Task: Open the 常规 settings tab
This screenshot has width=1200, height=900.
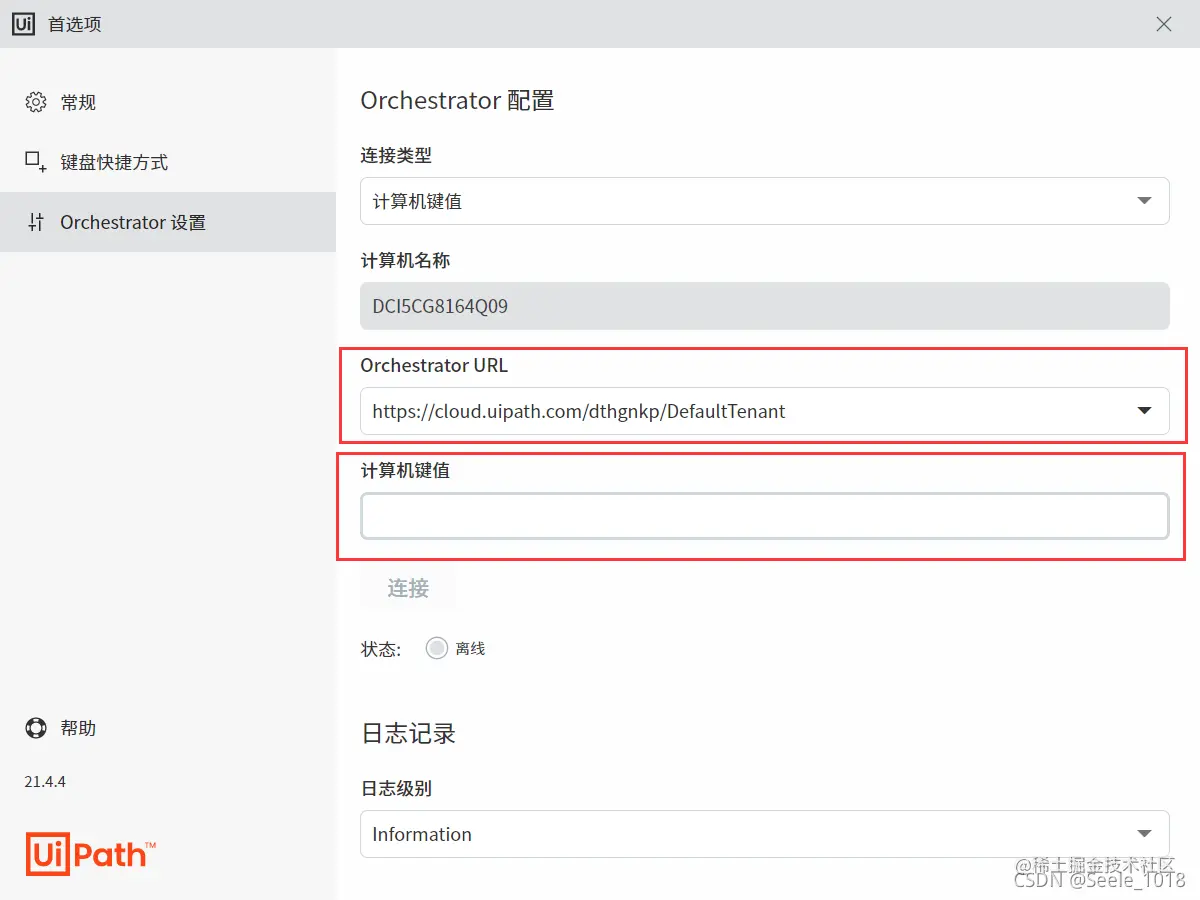Action: click(x=168, y=102)
